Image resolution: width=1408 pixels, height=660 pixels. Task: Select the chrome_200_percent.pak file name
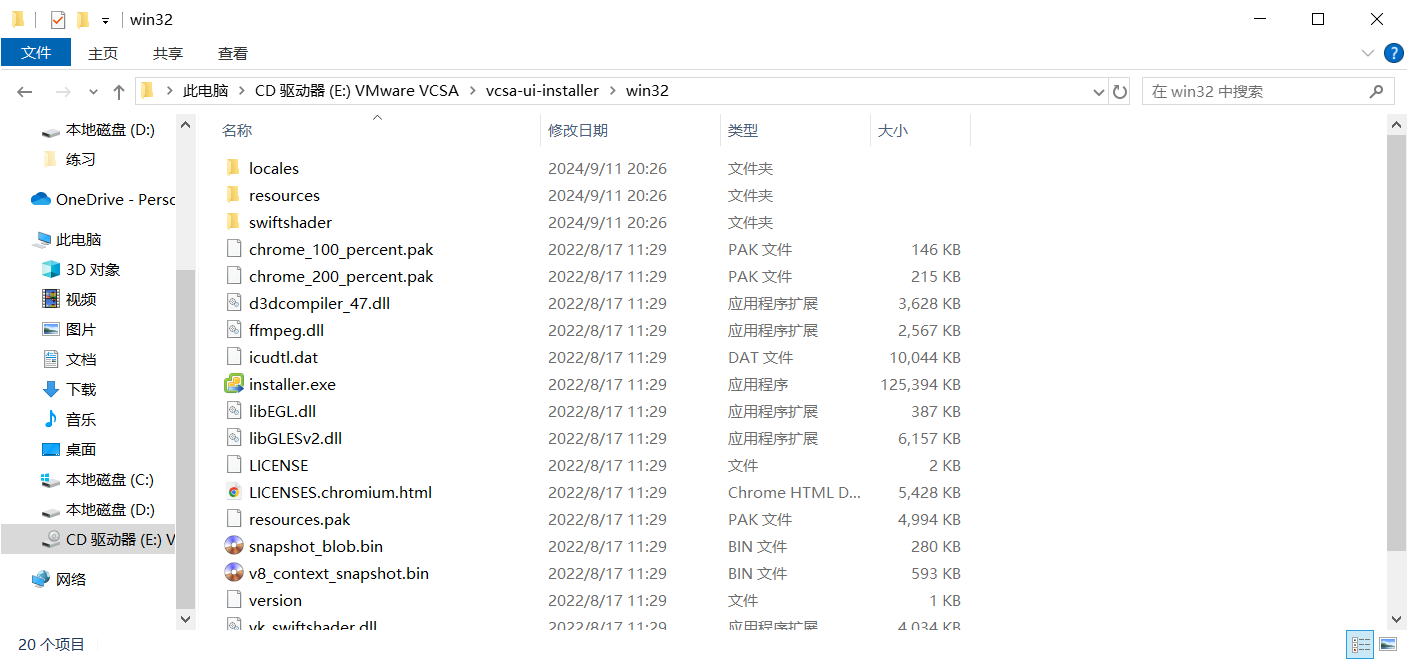[341, 276]
